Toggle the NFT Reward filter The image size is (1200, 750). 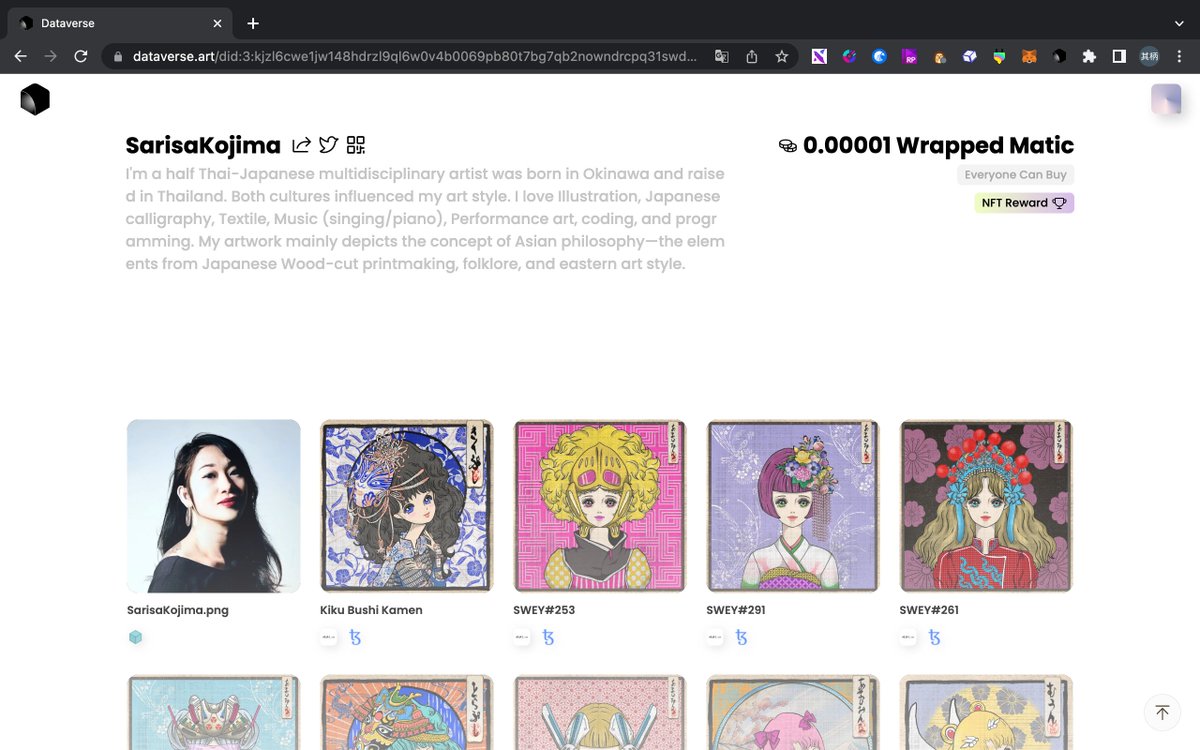(x=1023, y=202)
